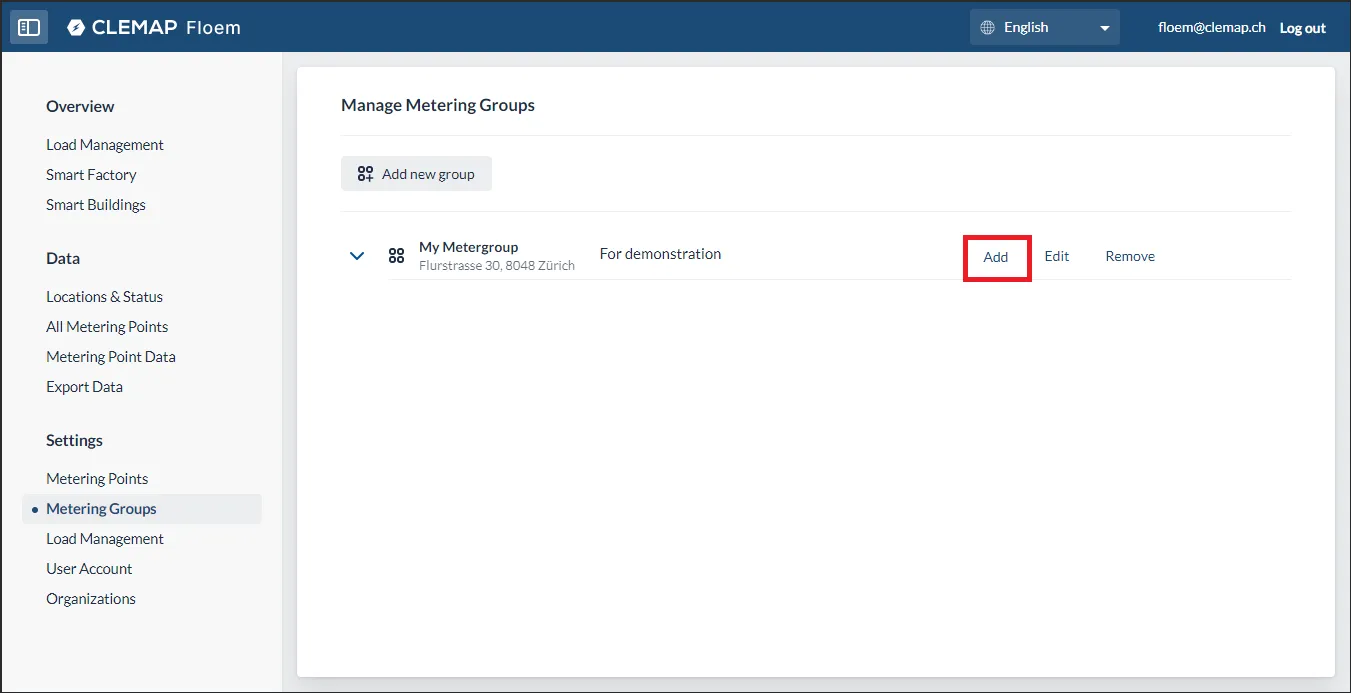Viewport: 1351px width, 693px height.
Task: Expand the My Metergroup row chevron
Action: [x=357, y=256]
